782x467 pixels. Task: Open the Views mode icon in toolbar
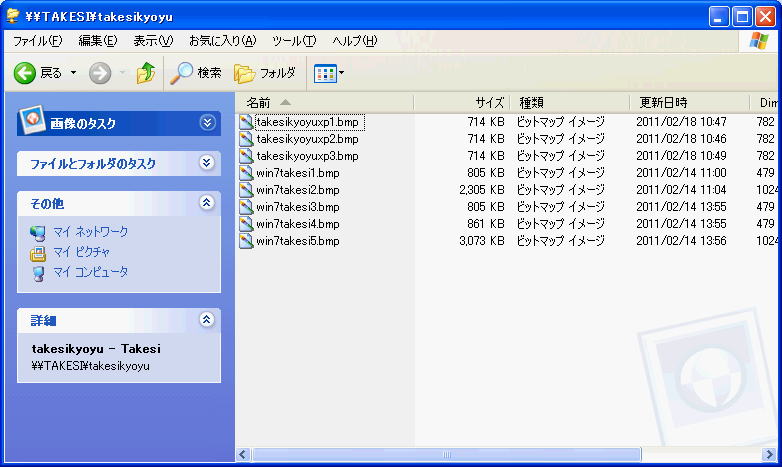(325, 74)
